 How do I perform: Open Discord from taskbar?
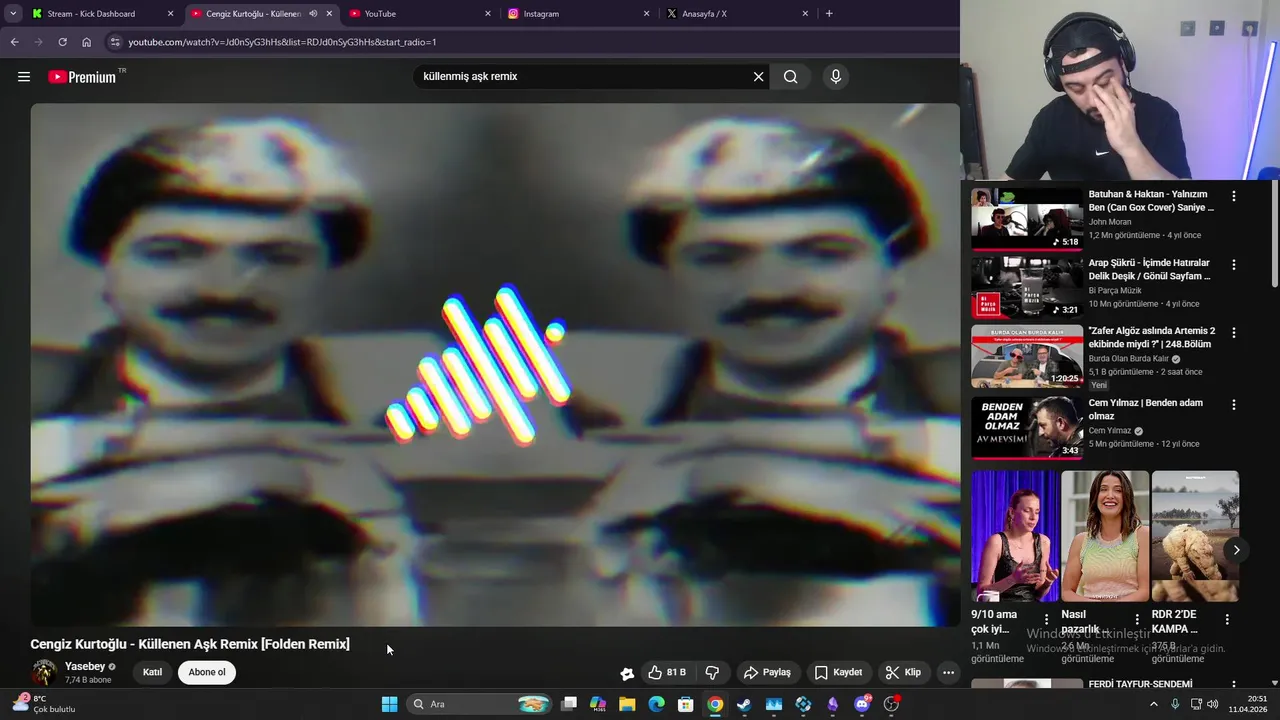coord(862,704)
